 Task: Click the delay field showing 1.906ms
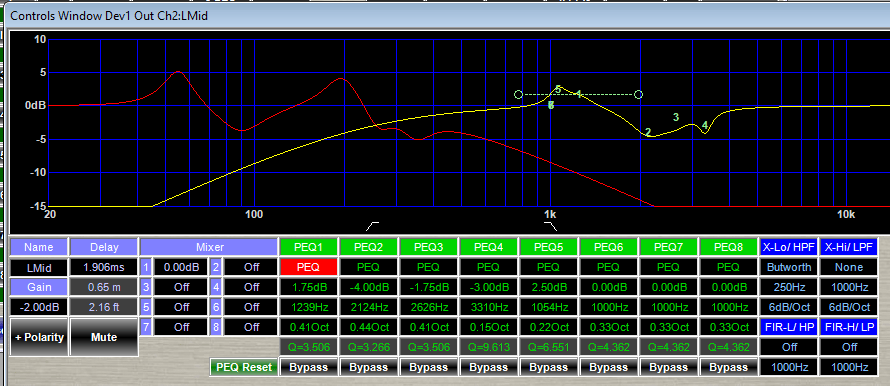104,267
